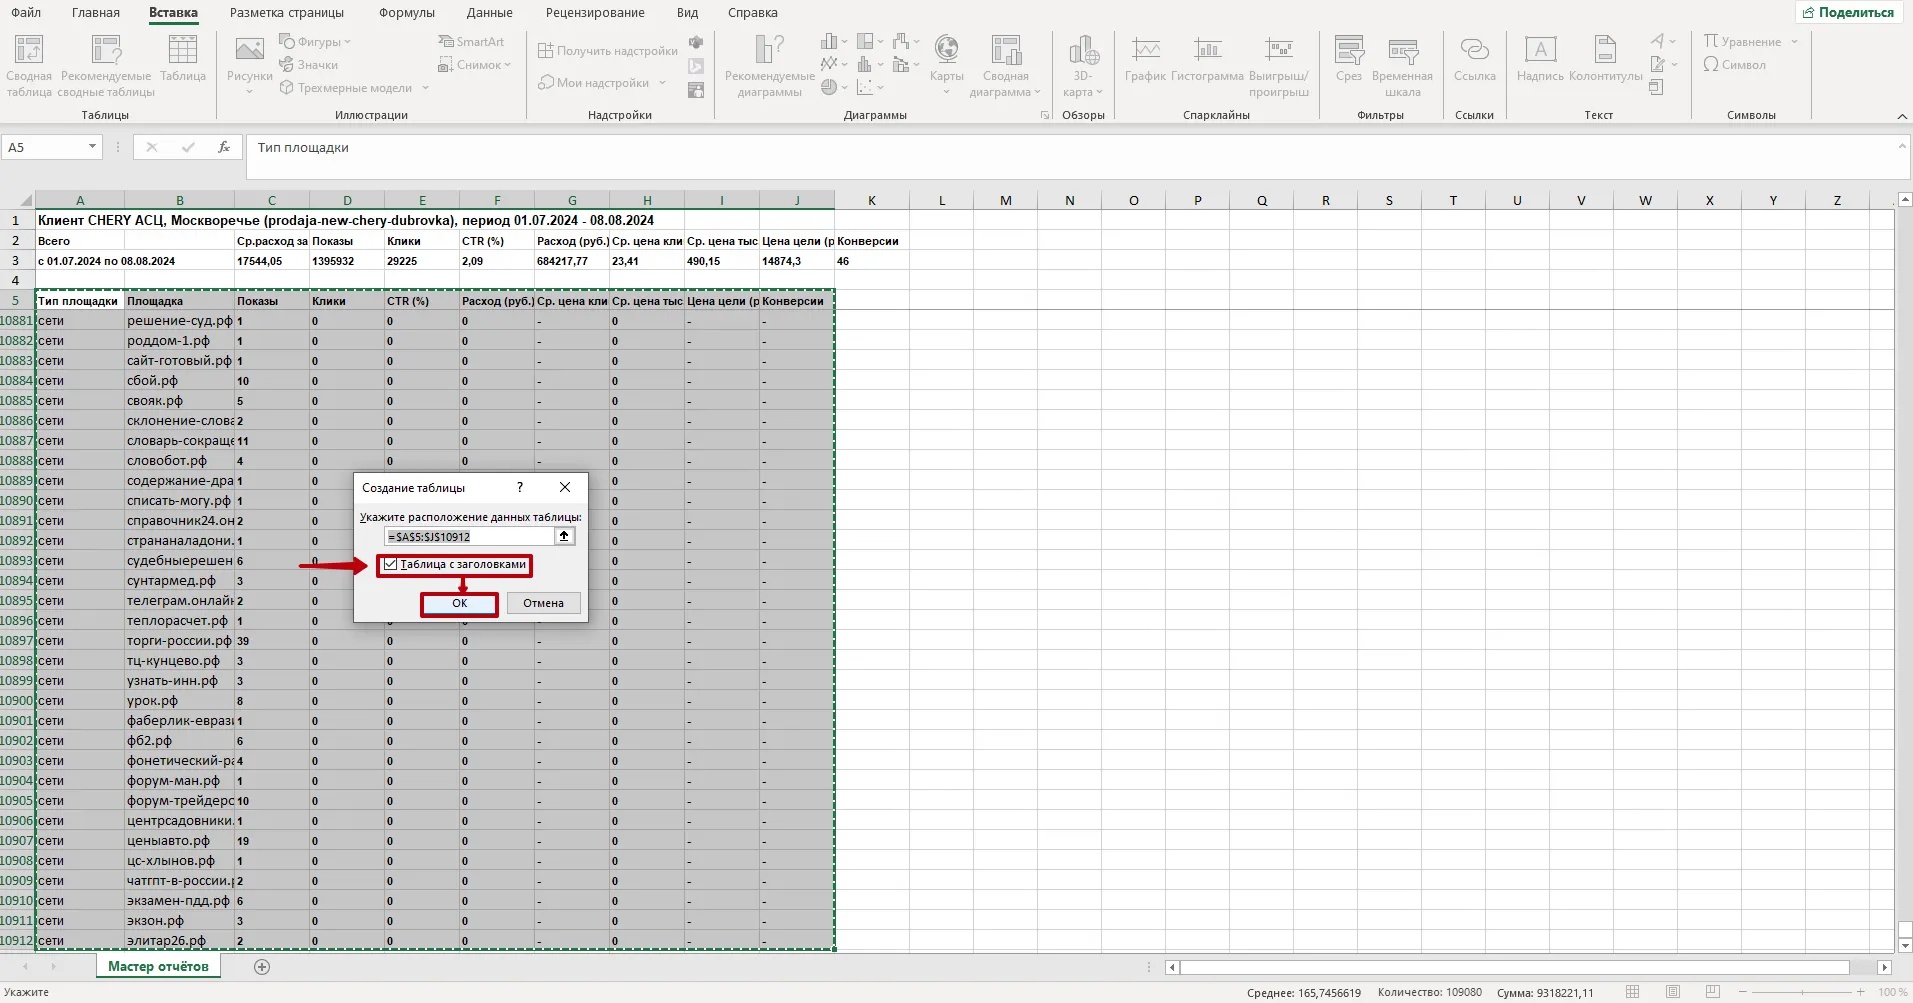The height and width of the screenshot is (1003, 1913).
Task: Switch to Page Break Preview view
Action: point(1713,992)
